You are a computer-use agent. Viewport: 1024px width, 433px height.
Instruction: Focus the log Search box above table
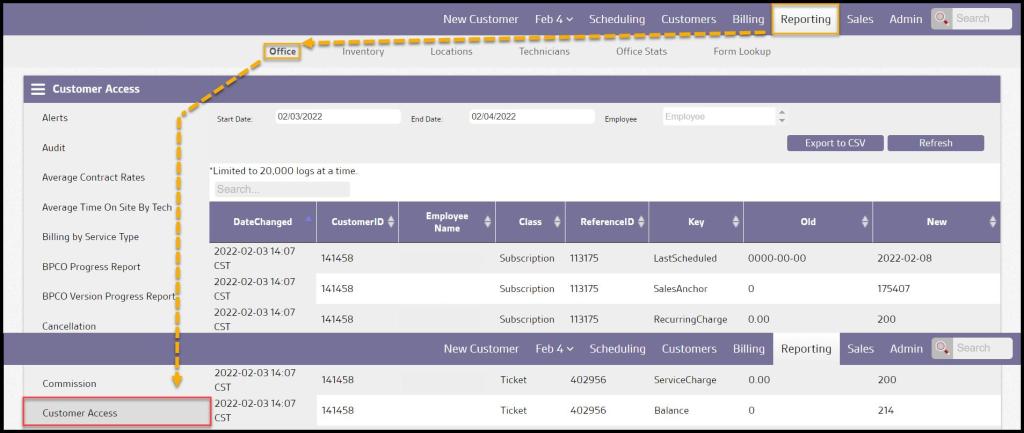click(x=282, y=189)
